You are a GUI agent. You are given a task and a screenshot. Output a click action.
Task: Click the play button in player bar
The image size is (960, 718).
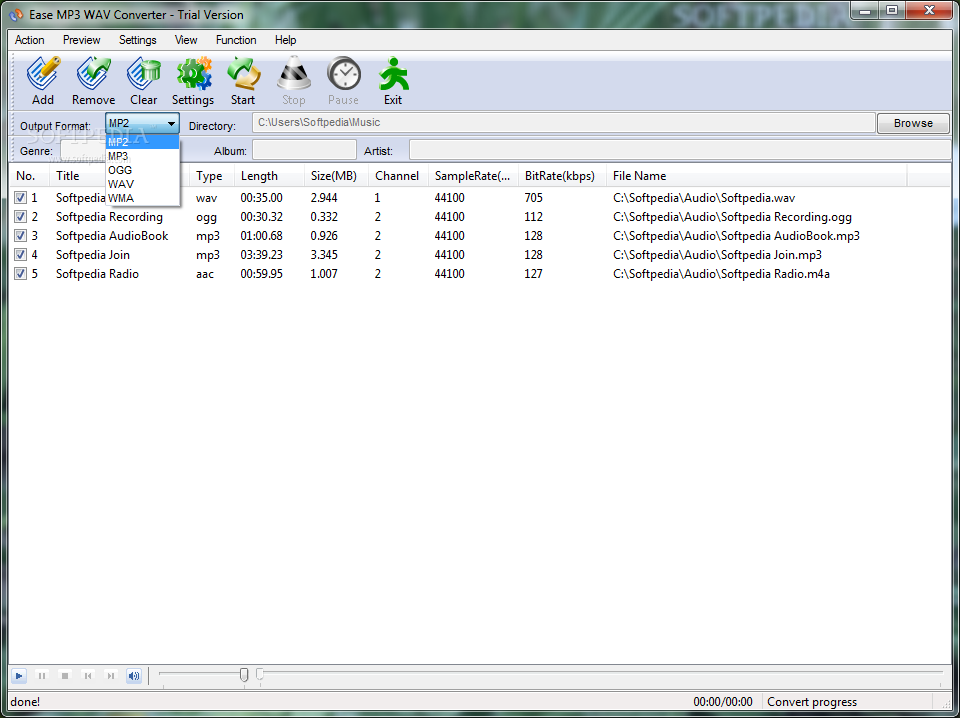(x=19, y=676)
